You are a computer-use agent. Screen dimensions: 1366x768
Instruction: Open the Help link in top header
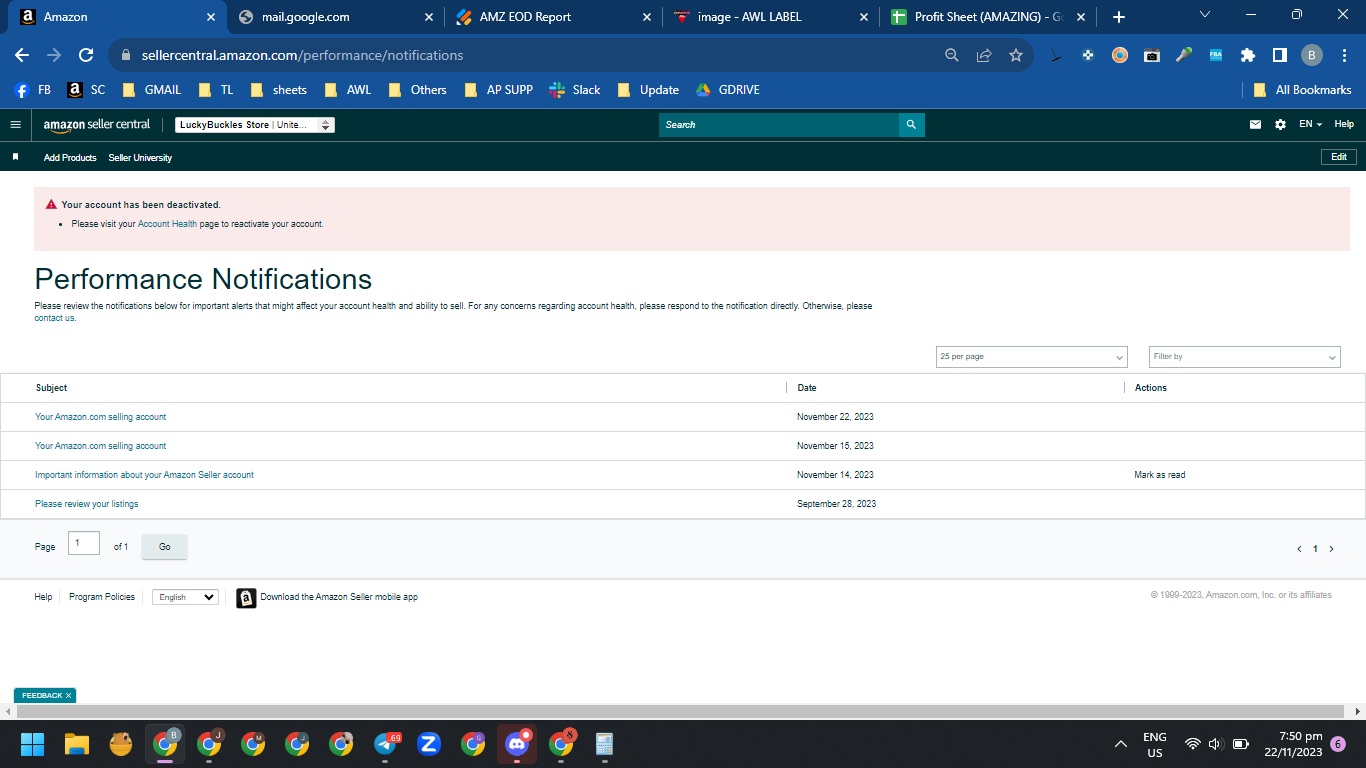click(x=1344, y=124)
